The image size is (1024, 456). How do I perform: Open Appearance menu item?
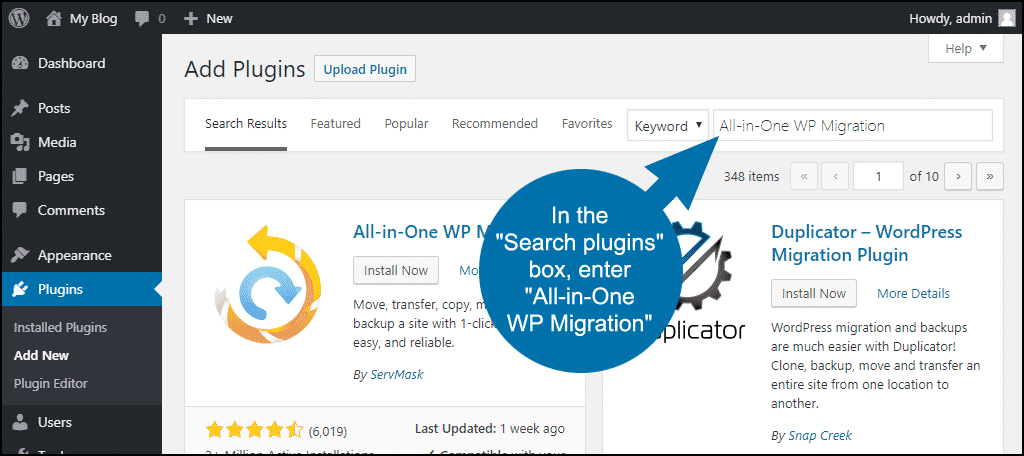click(81, 255)
